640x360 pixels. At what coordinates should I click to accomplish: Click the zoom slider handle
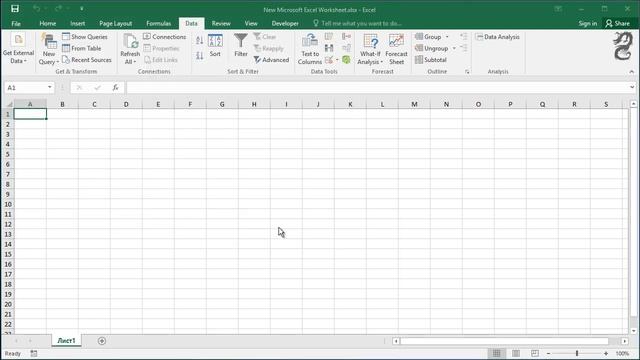577,353
